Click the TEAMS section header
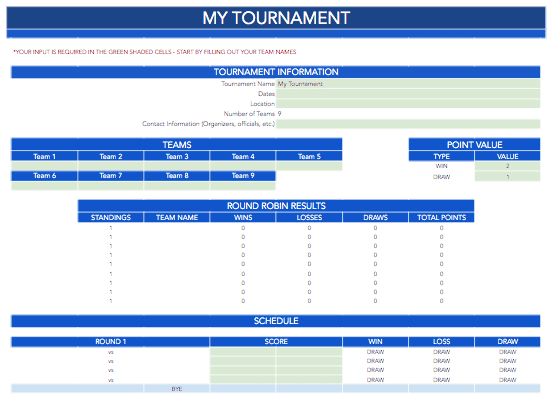Viewport: 553px width, 403px height. coord(177,145)
